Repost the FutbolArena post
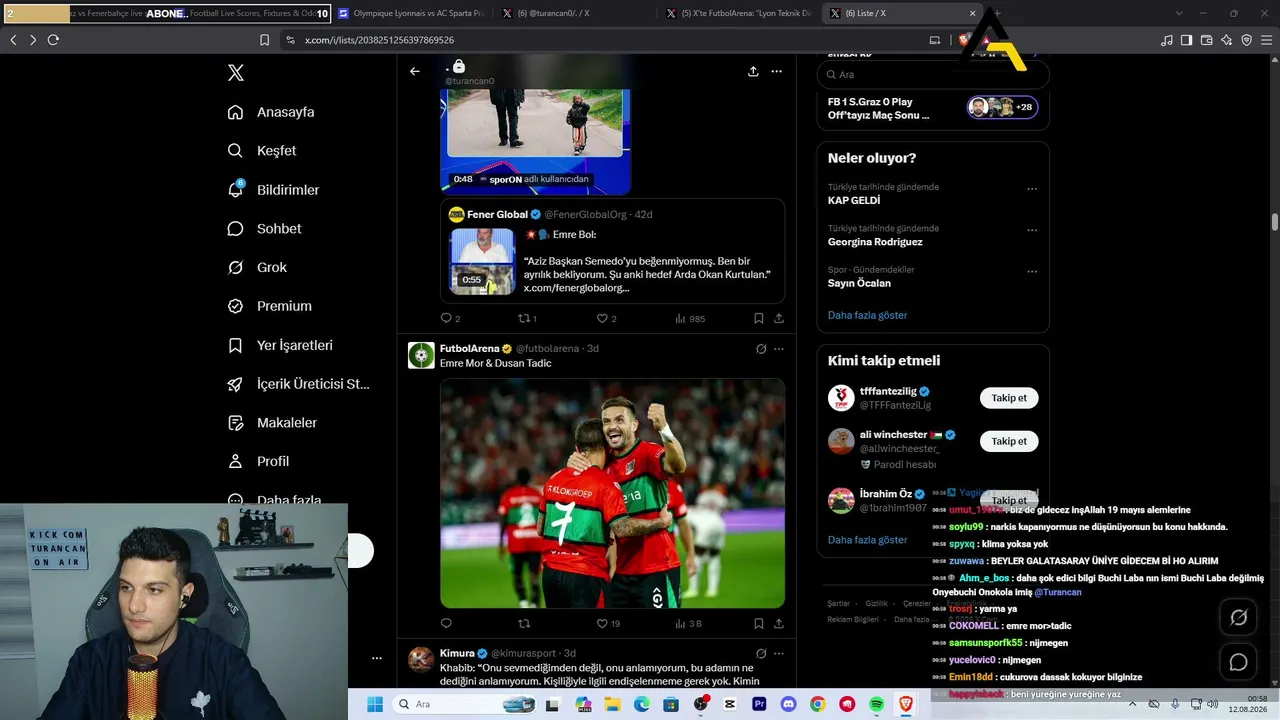The width and height of the screenshot is (1280, 720). pyautogui.click(x=523, y=623)
